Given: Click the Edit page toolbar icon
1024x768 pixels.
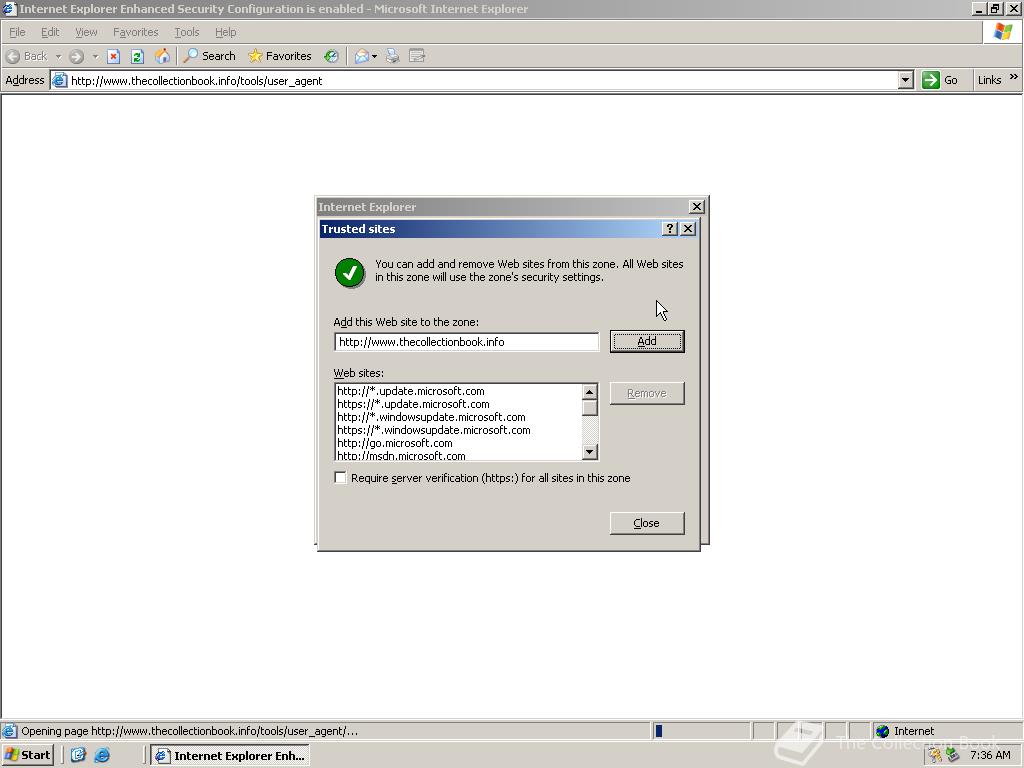Looking at the screenshot, I should [417, 56].
